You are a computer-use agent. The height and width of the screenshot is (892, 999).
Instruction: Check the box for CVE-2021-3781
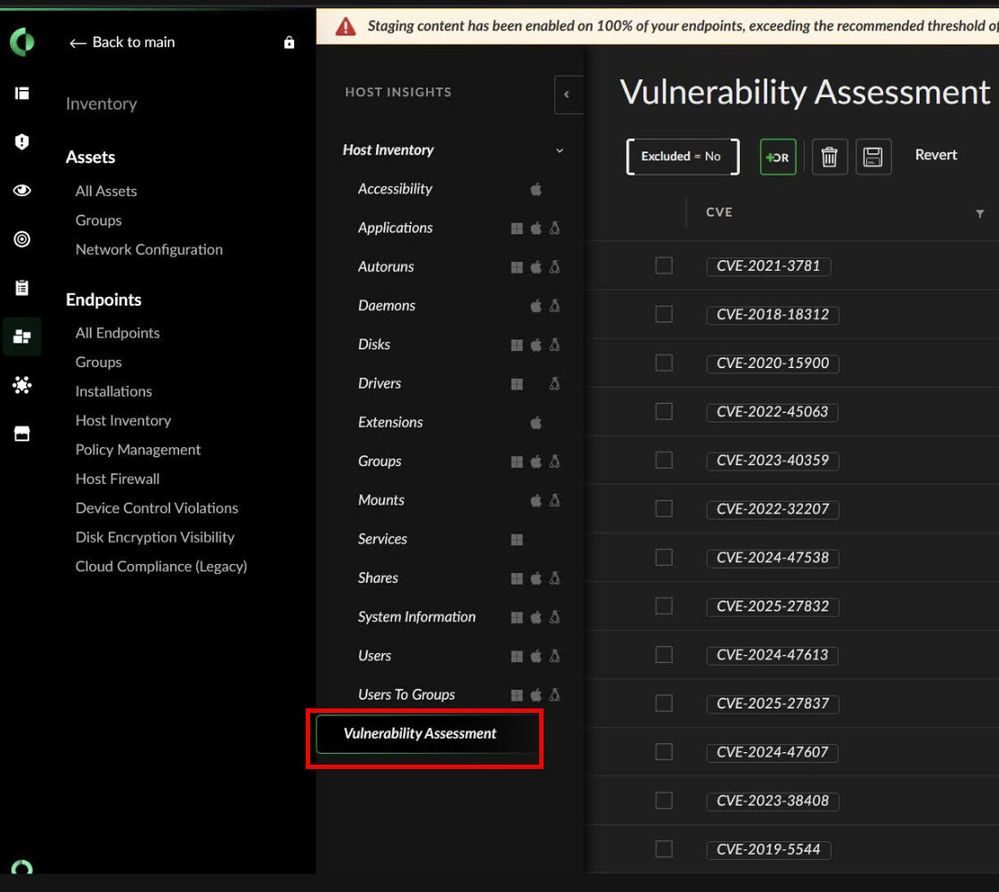tap(664, 266)
